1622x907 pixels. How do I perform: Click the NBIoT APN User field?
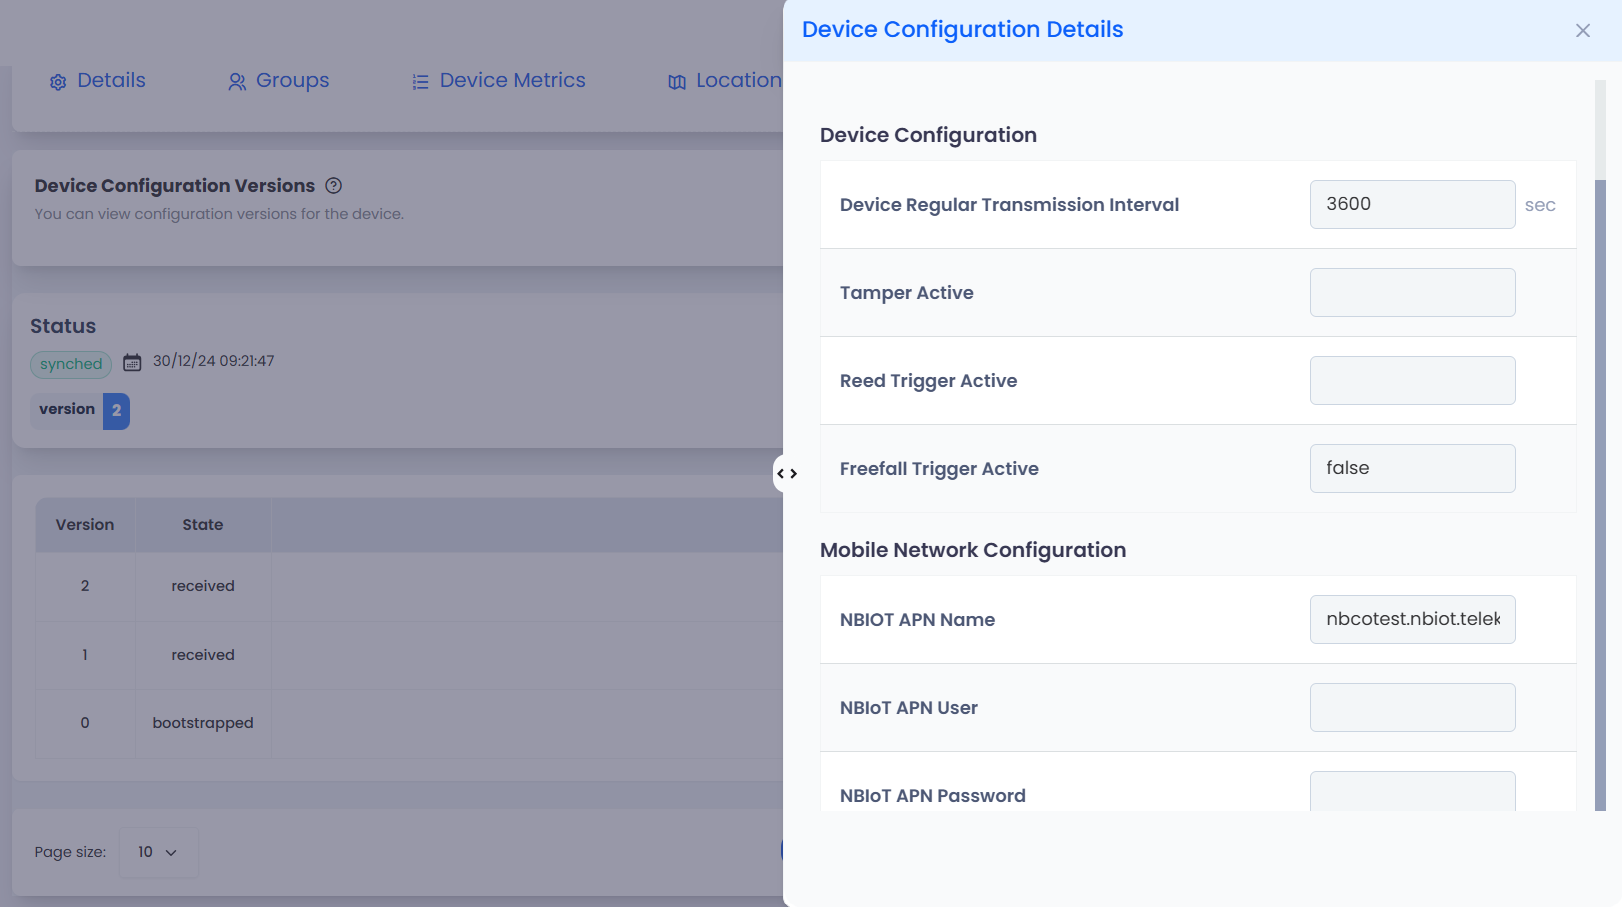(1411, 707)
